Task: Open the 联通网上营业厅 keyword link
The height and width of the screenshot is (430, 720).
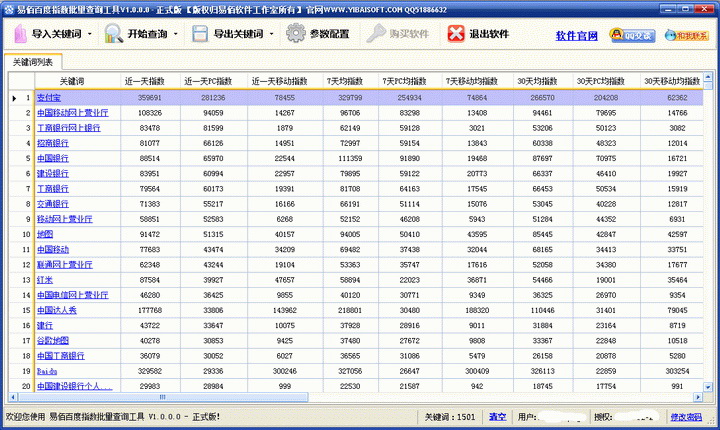Action: (x=65, y=265)
